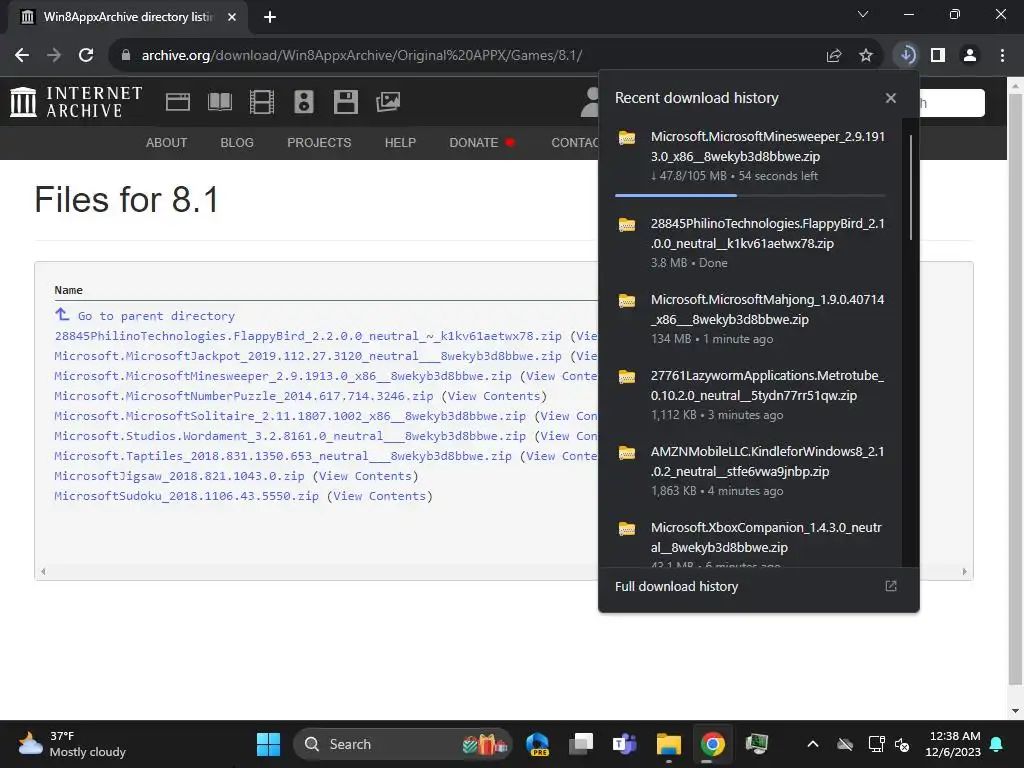1024x768 pixels.
Task: Open the PROJECTS menu item
Action: pos(319,142)
